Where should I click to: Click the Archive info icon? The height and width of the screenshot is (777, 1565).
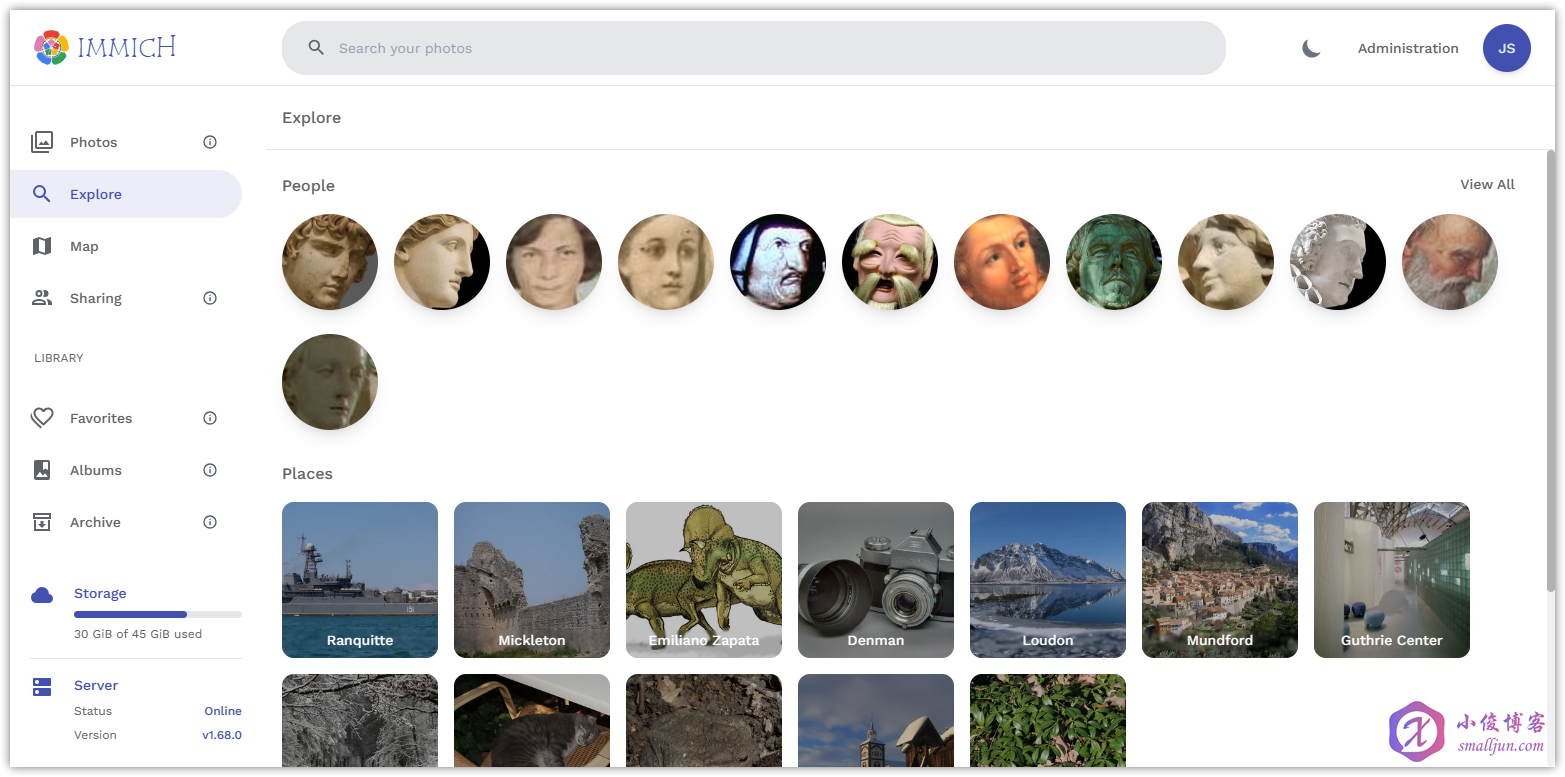tap(210, 522)
